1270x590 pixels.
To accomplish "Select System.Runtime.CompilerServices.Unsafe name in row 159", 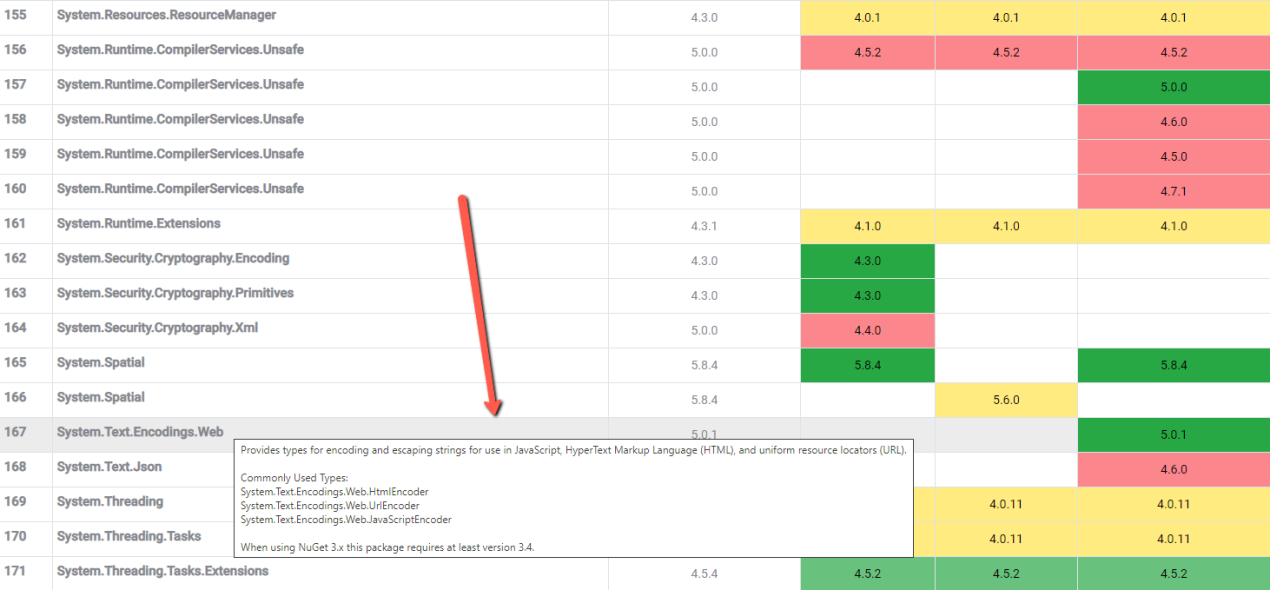I will pos(180,154).
